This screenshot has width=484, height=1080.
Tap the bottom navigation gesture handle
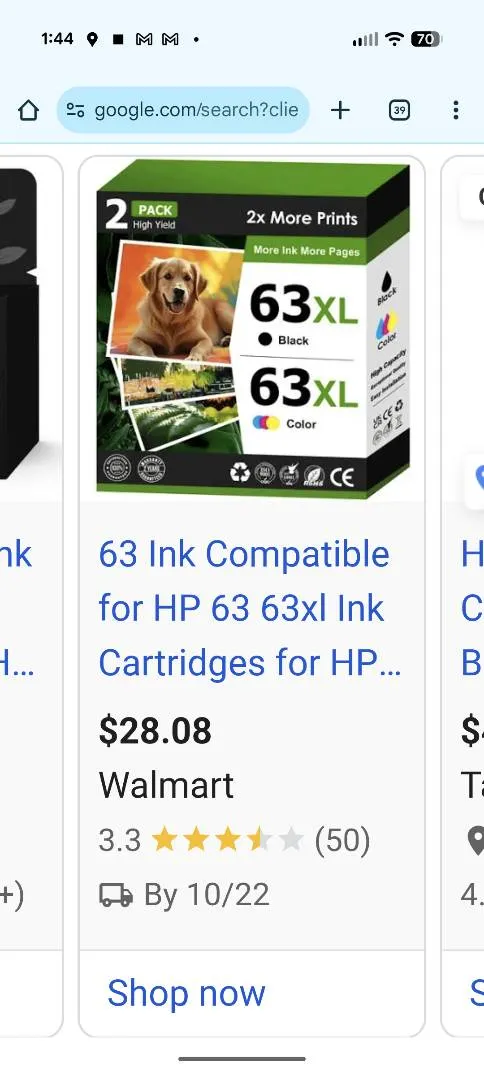[242, 1059]
